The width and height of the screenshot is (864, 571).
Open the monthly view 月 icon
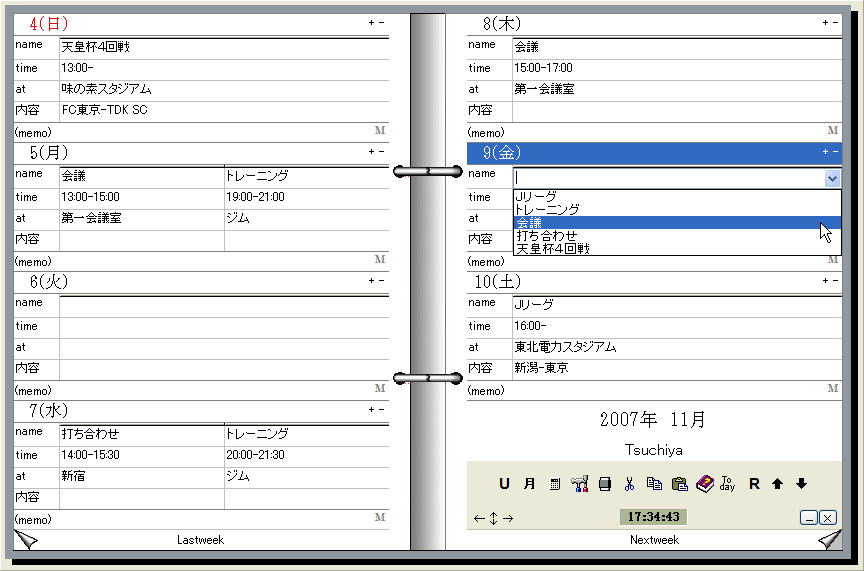point(530,484)
